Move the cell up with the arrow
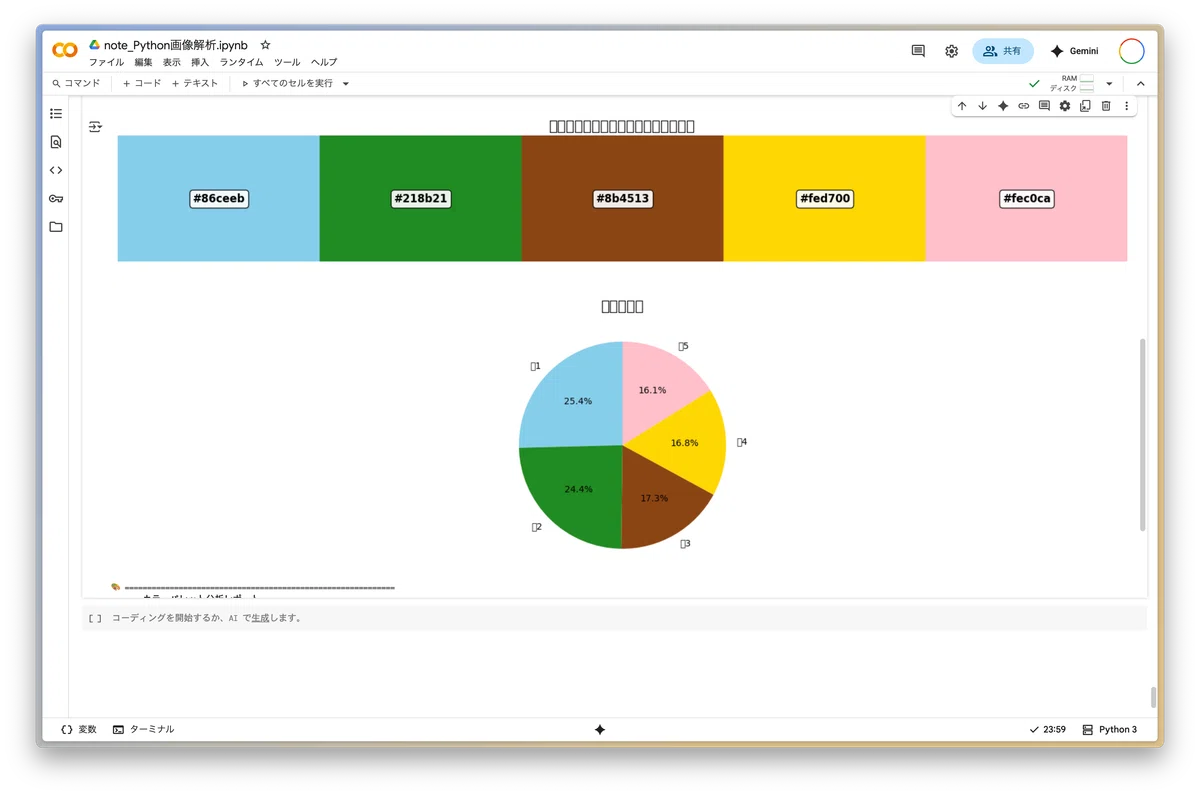The width and height of the screenshot is (1200, 795). tap(962, 106)
